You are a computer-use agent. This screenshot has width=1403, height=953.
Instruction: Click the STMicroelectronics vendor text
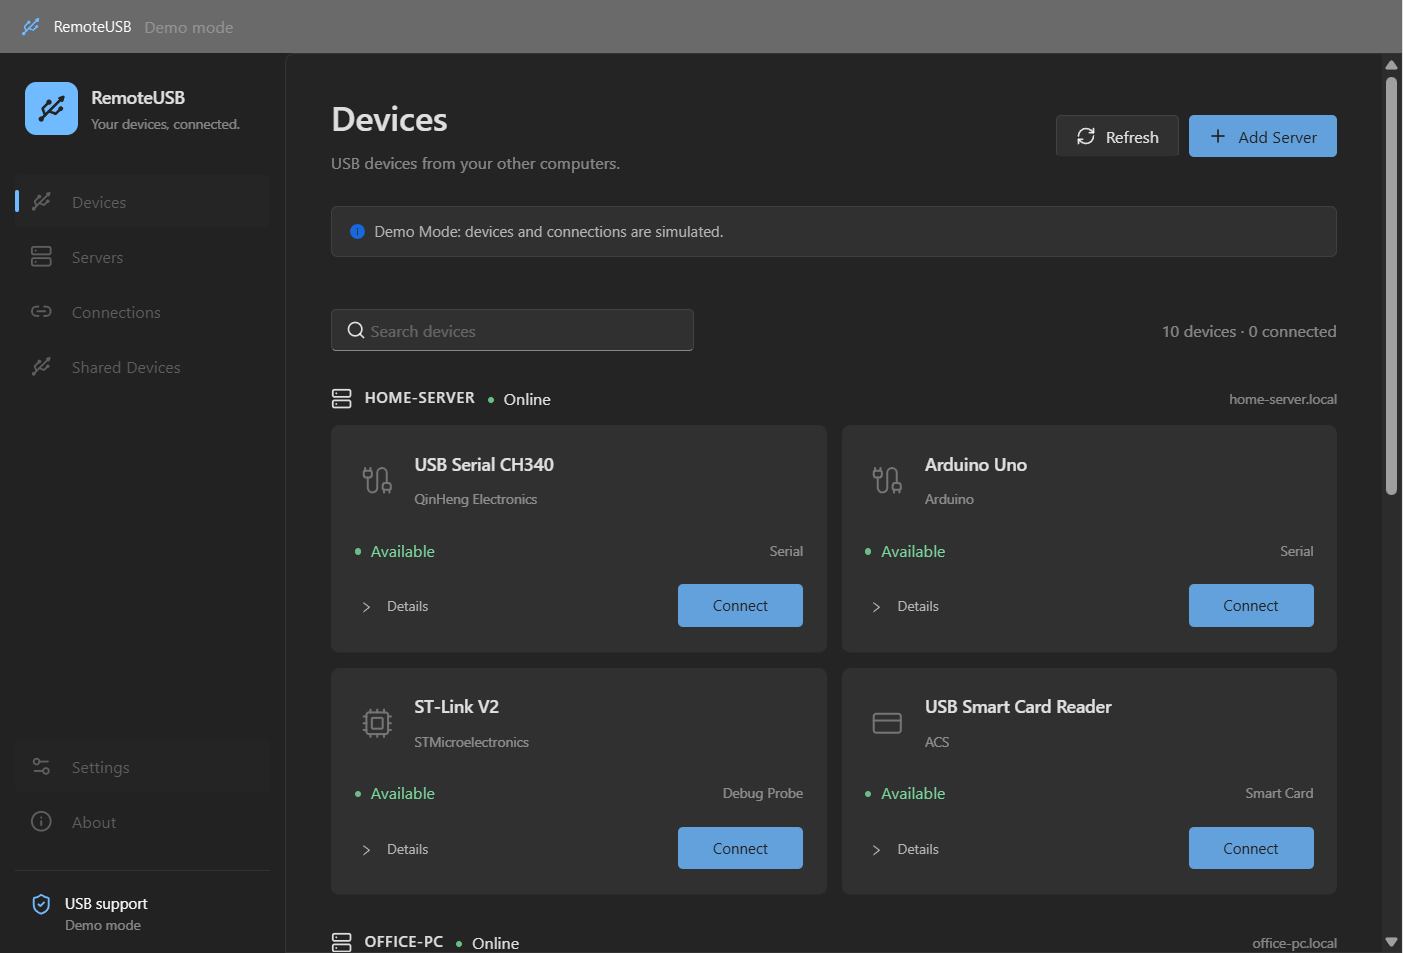pyautogui.click(x=472, y=742)
